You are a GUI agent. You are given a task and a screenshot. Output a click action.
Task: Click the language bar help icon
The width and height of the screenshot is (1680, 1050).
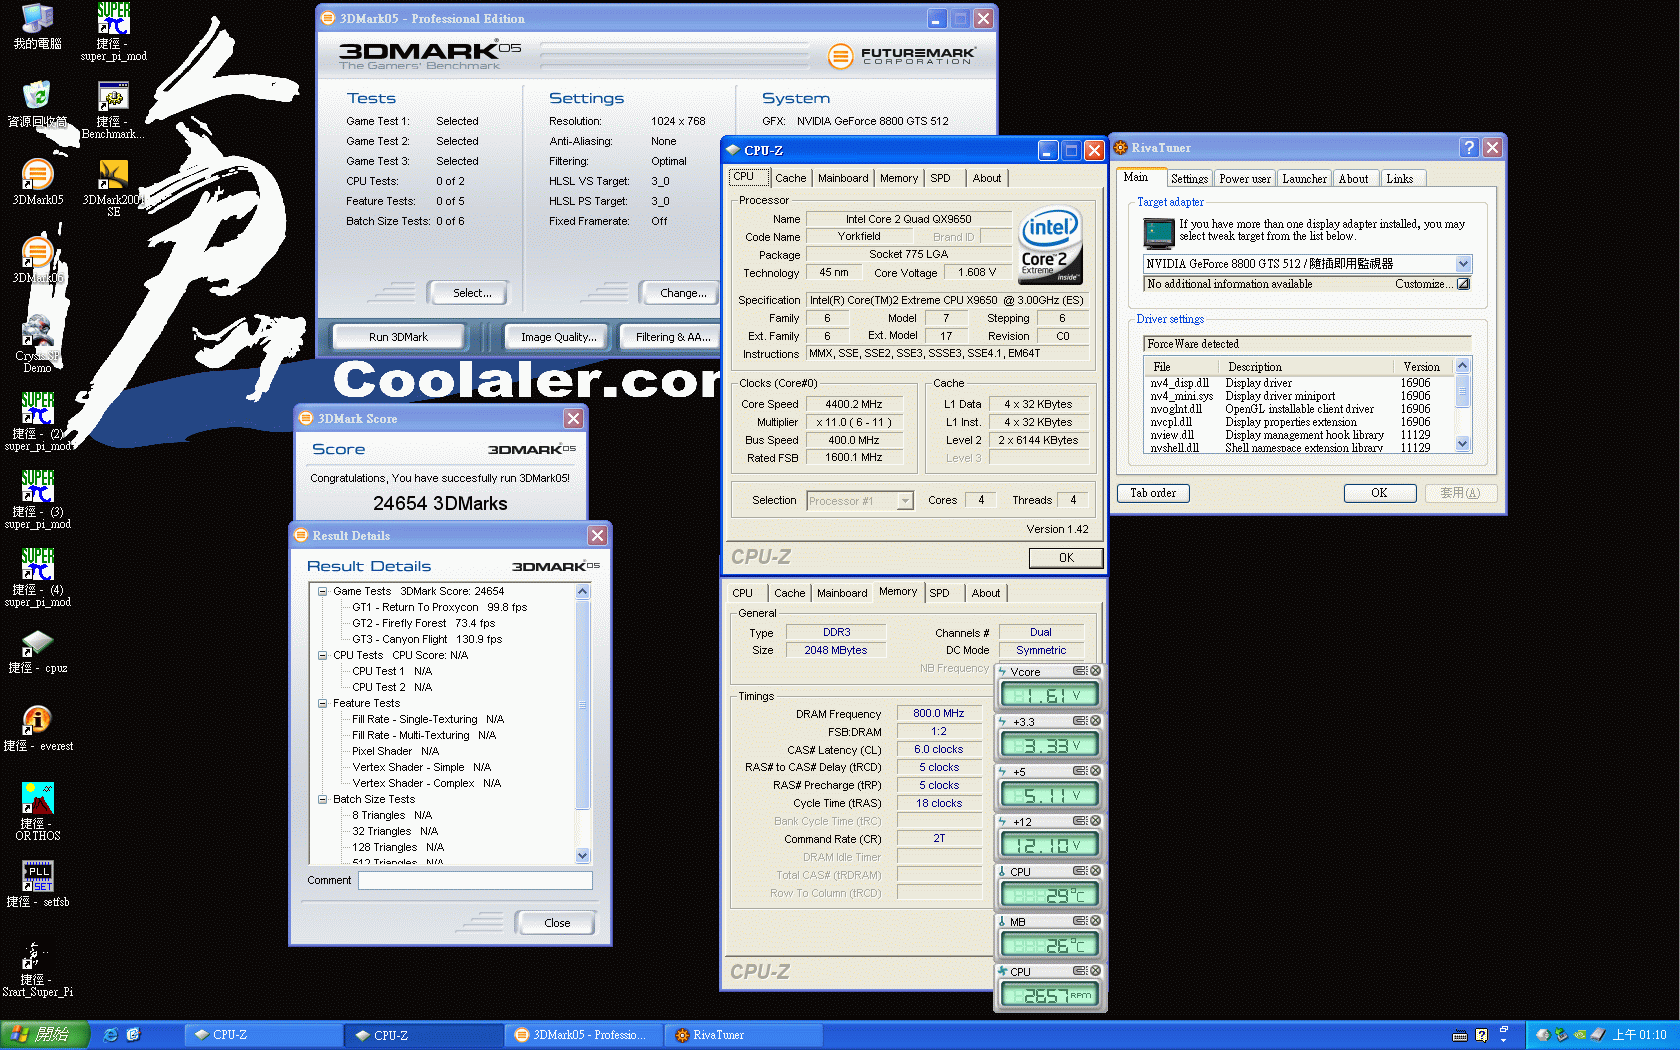coord(1481,1035)
